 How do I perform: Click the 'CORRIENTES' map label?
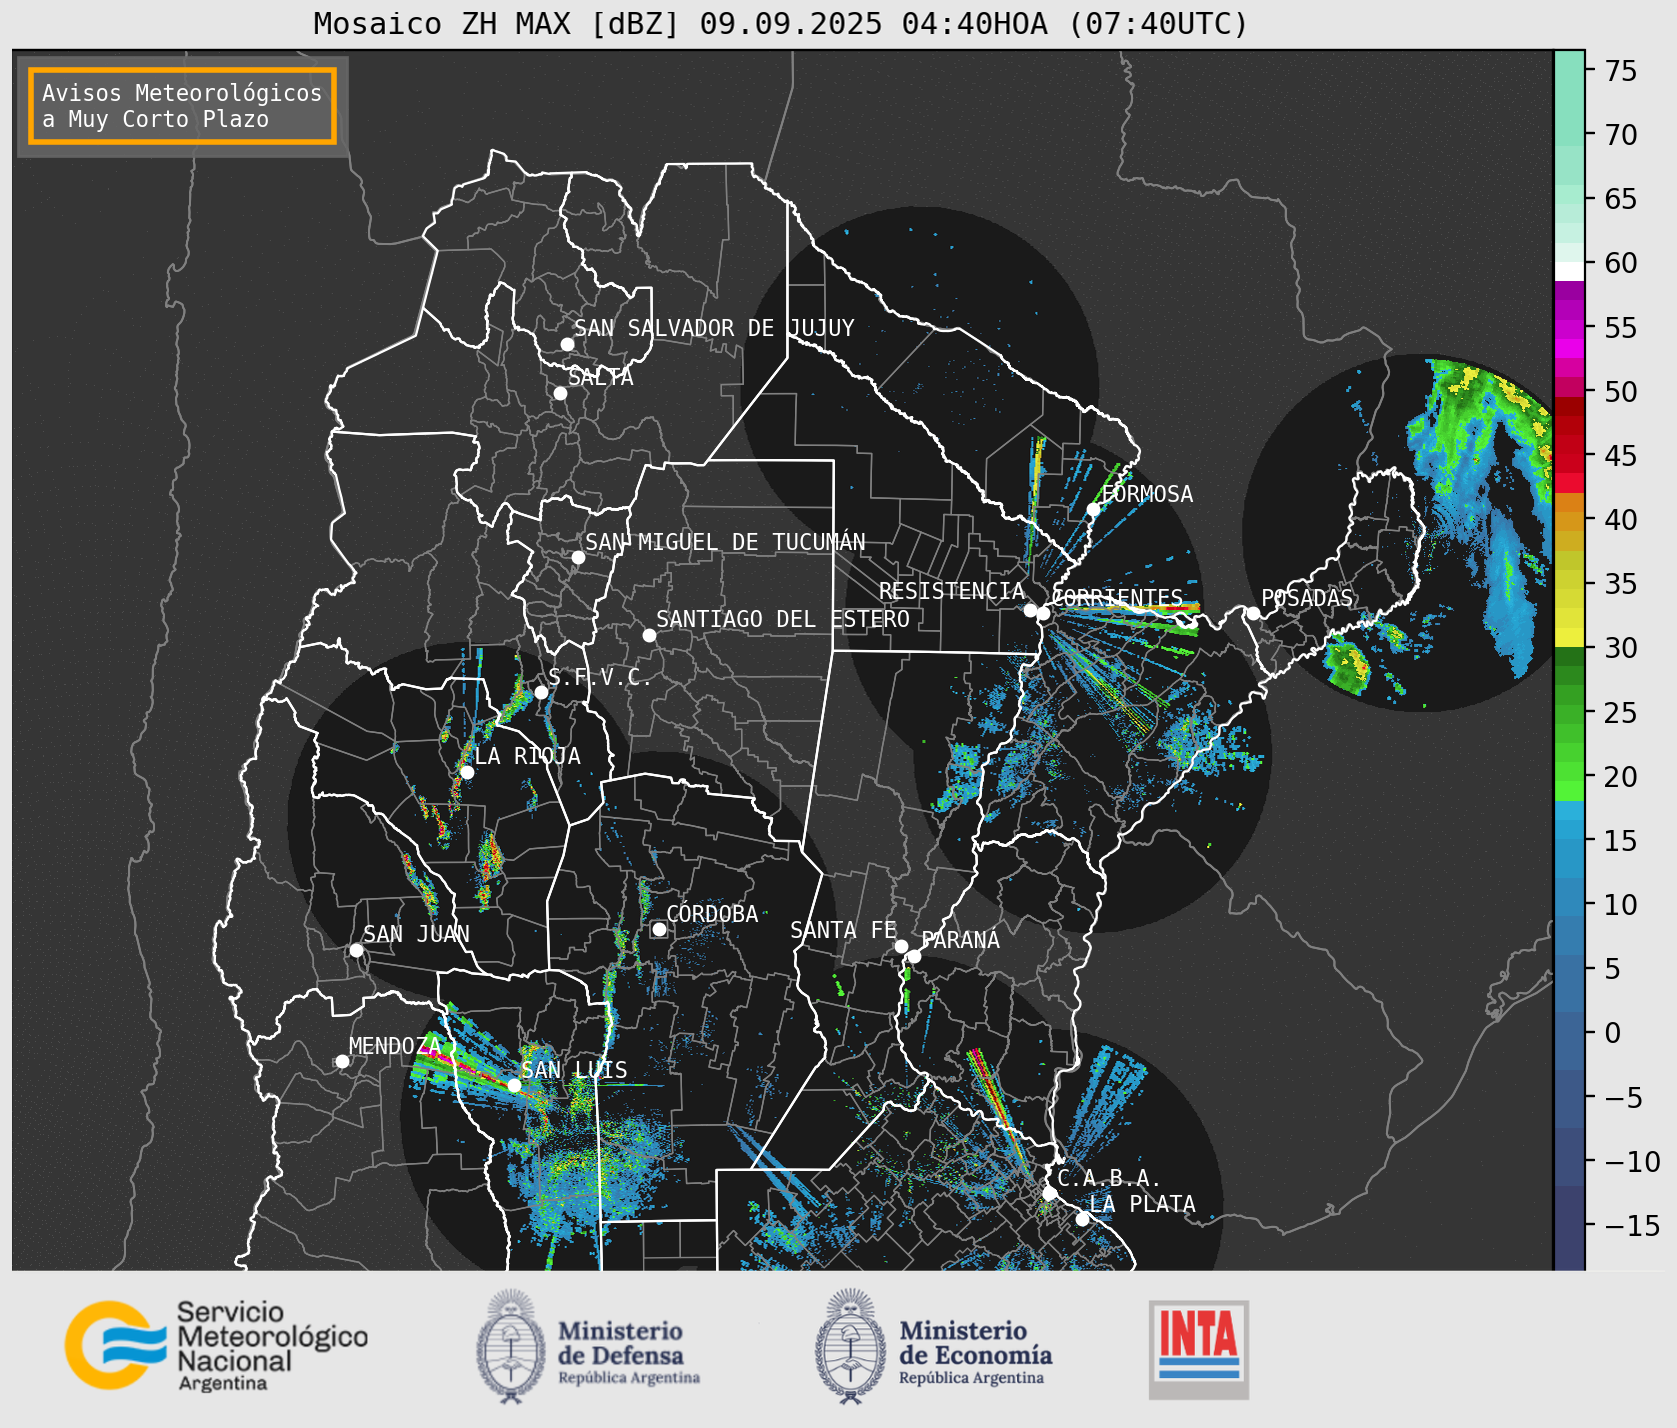[1118, 598]
